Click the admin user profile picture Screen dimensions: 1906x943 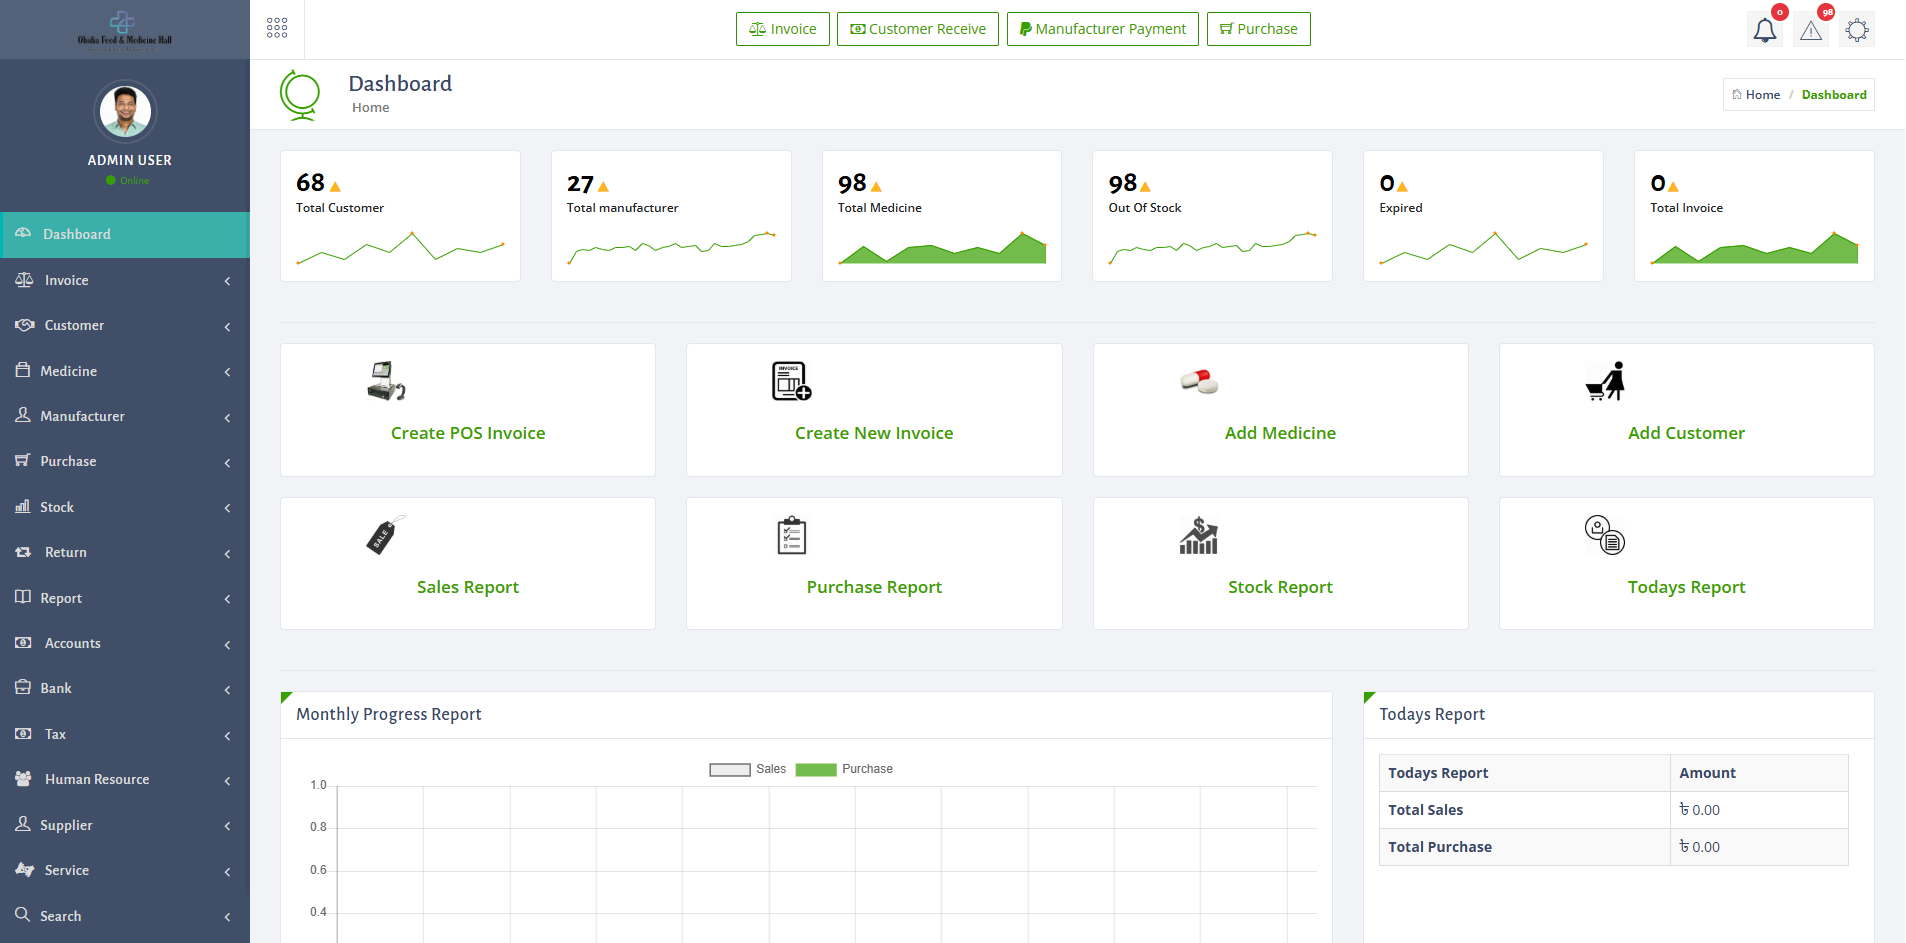(126, 111)
